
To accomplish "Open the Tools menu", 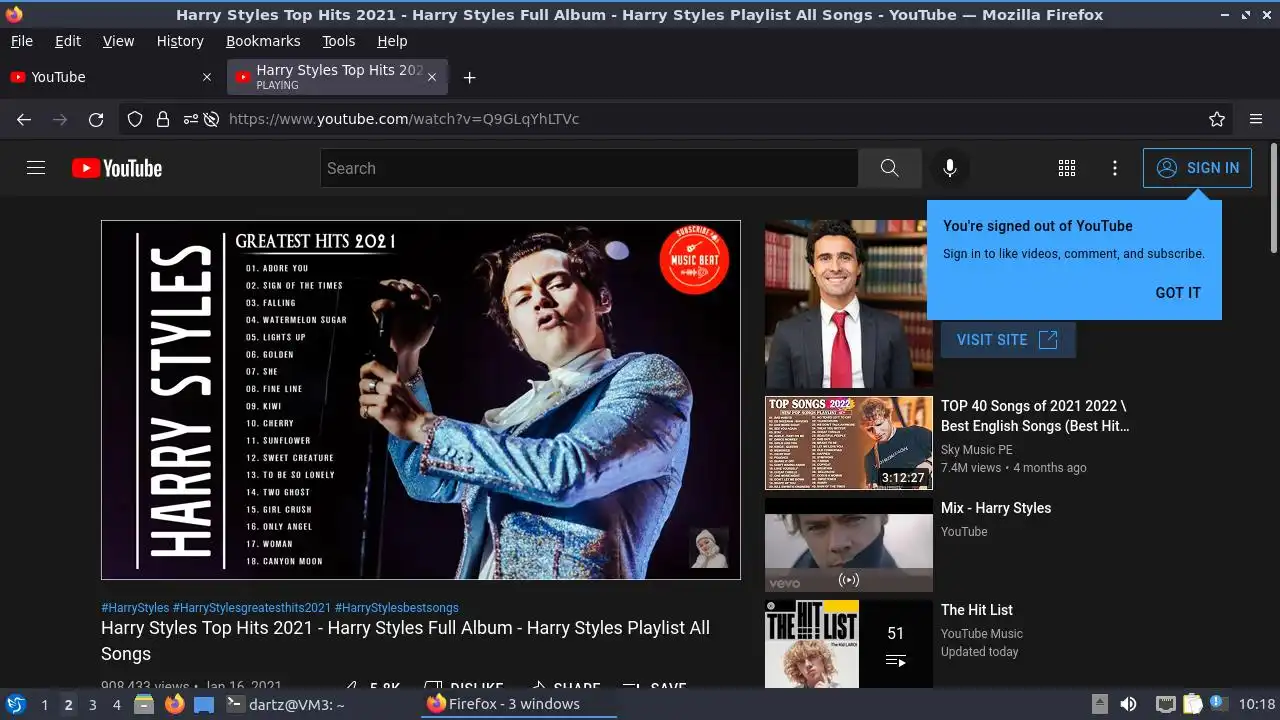I will point(339,41).
